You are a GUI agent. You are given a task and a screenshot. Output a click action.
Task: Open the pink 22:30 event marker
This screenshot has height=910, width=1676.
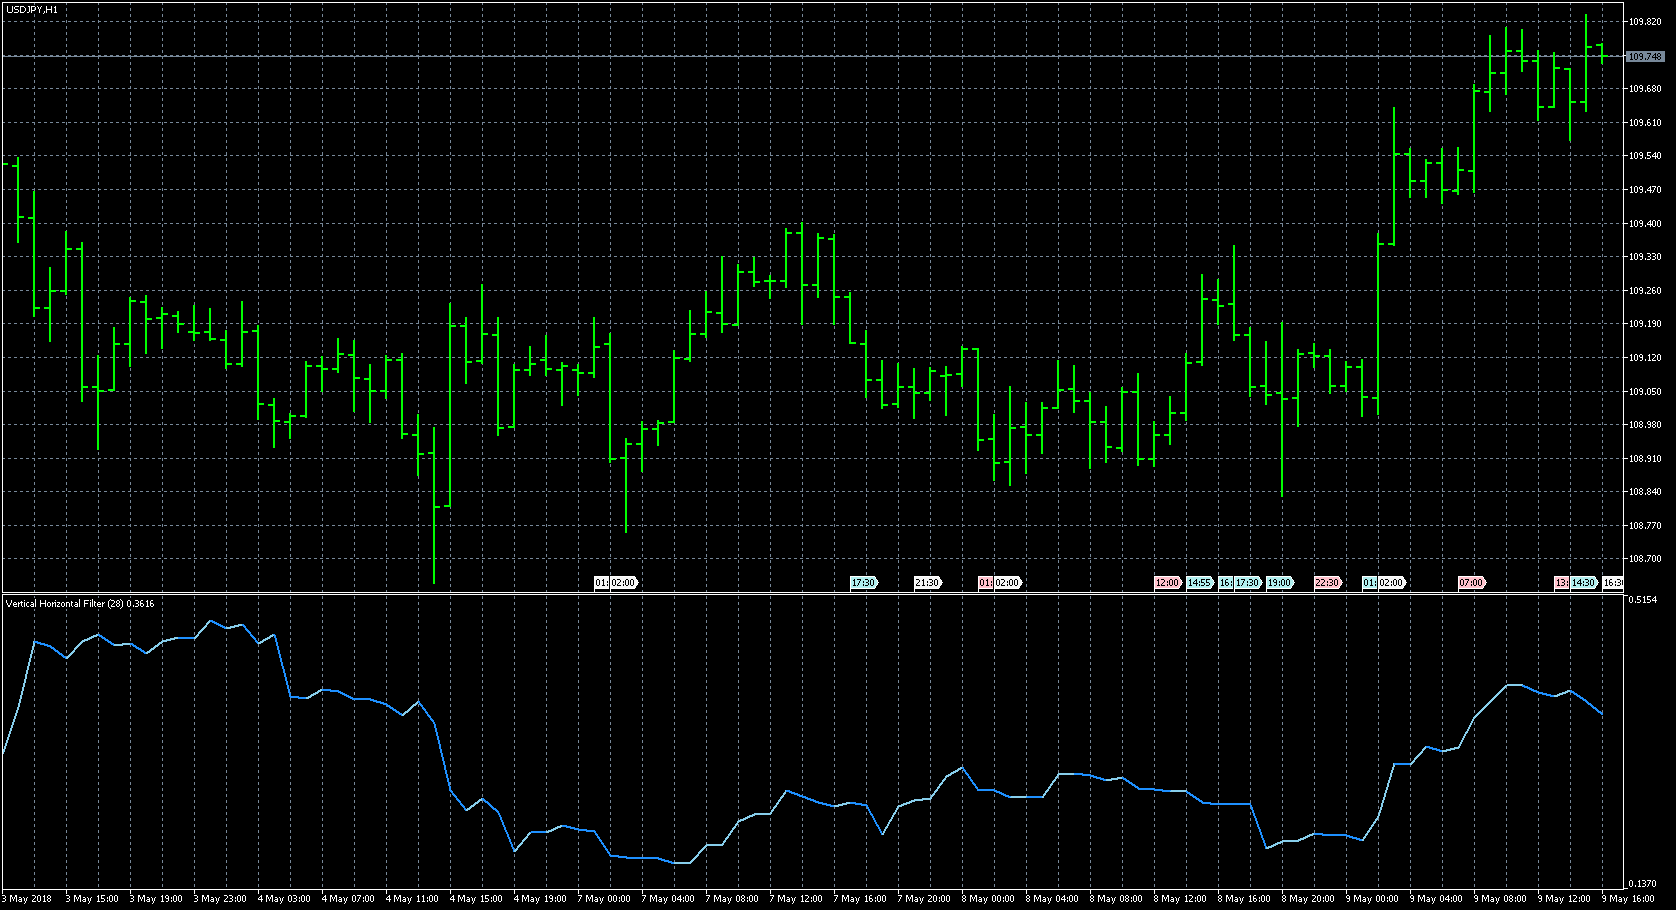click(1327, 583)
